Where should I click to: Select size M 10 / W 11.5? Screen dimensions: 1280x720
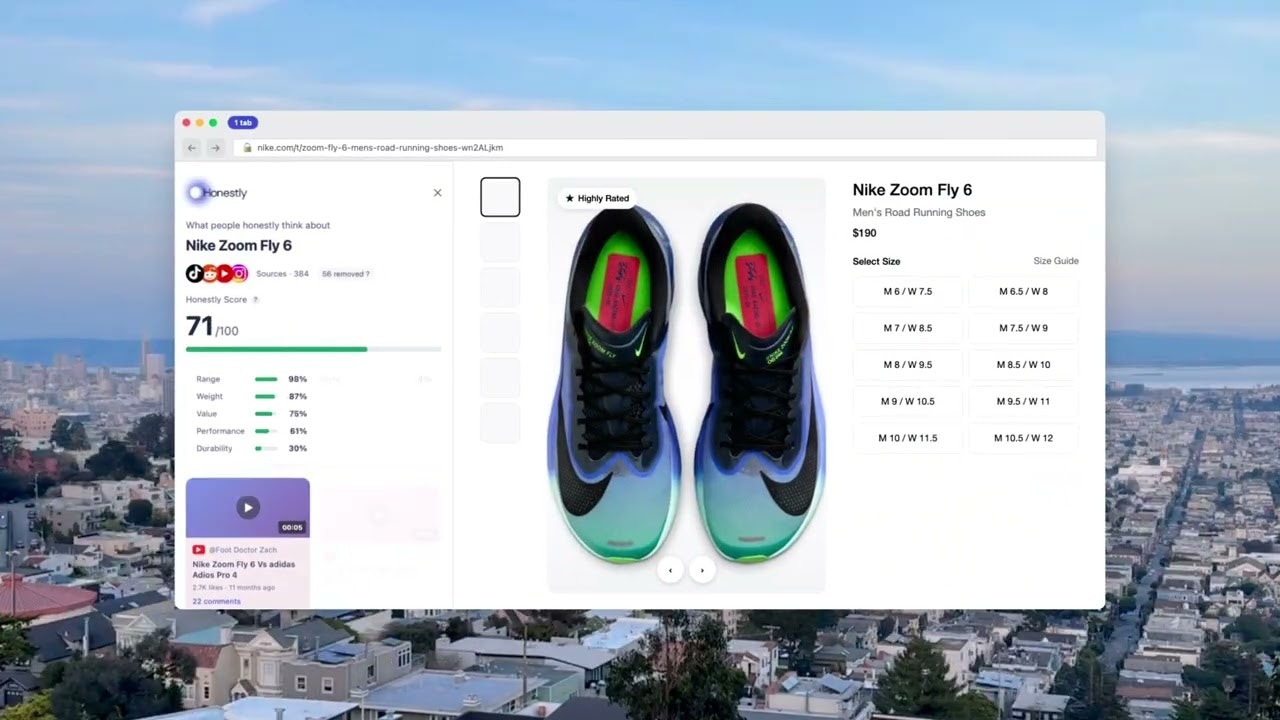(907, 438)
